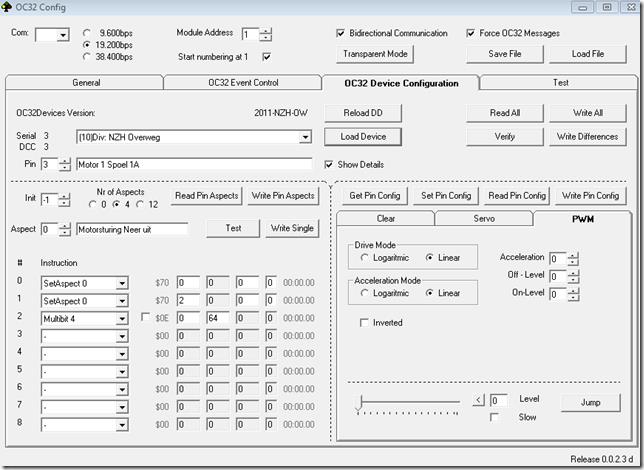This screenshot has height=470, width=644.
Task: Enable the Inverted checkbox
Action: 365,323
